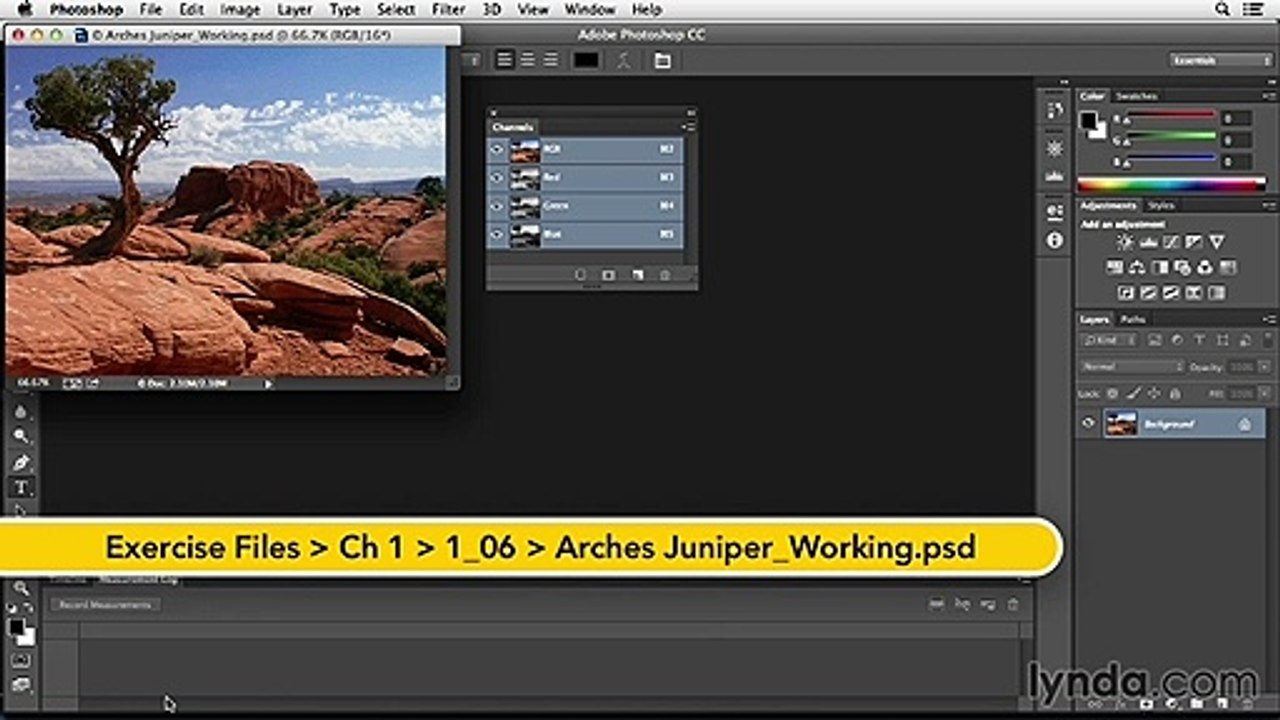Click the foreground color swatch in Color panel
1280x720 pixels.
(x=1088, y=120)
